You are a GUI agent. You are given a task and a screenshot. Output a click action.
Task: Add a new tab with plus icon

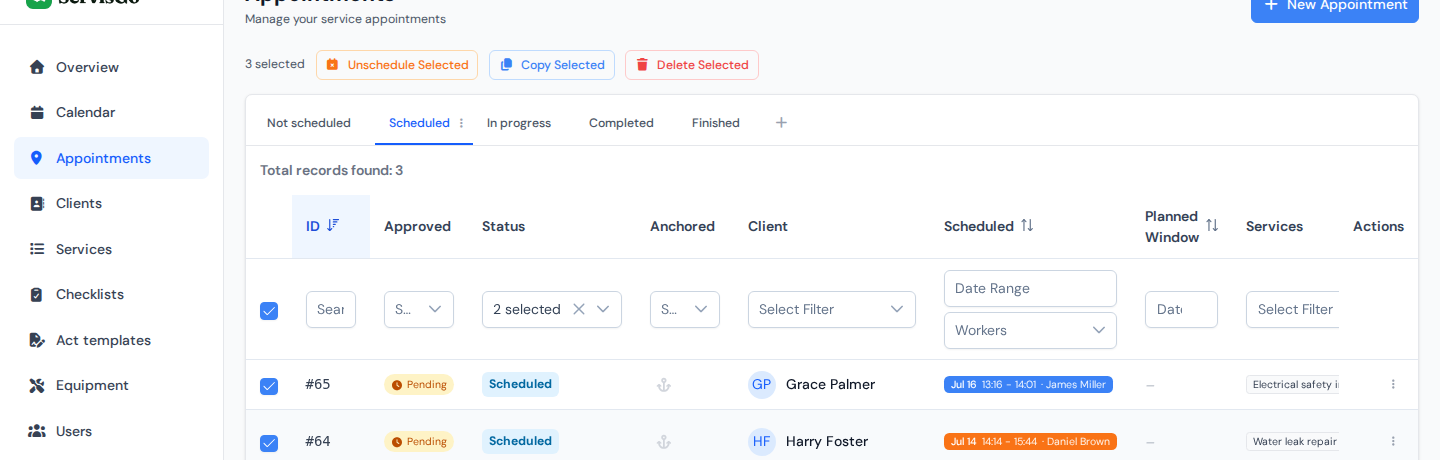(x=781, y=122)
